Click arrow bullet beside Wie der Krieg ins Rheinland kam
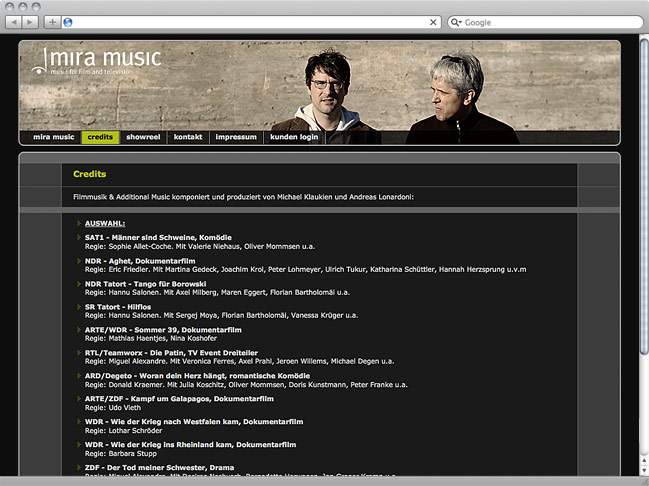Image resolution: width=649 pixels, height=486 pixels. click(78, 445)
